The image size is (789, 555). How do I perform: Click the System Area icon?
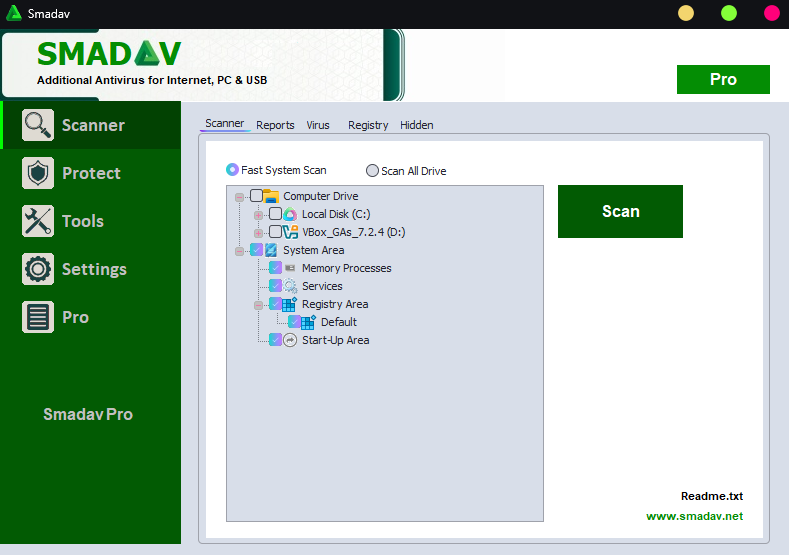271,250
